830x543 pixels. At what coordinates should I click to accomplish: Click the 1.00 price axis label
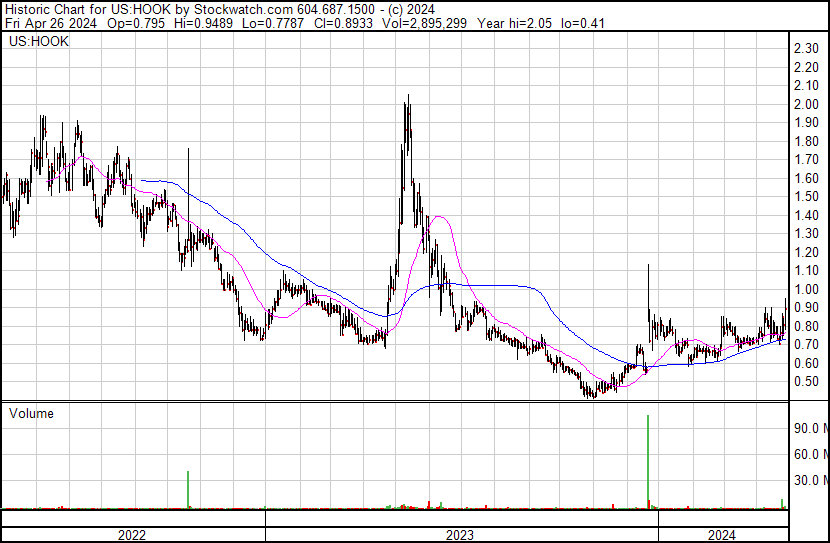[x=806, y=290]
